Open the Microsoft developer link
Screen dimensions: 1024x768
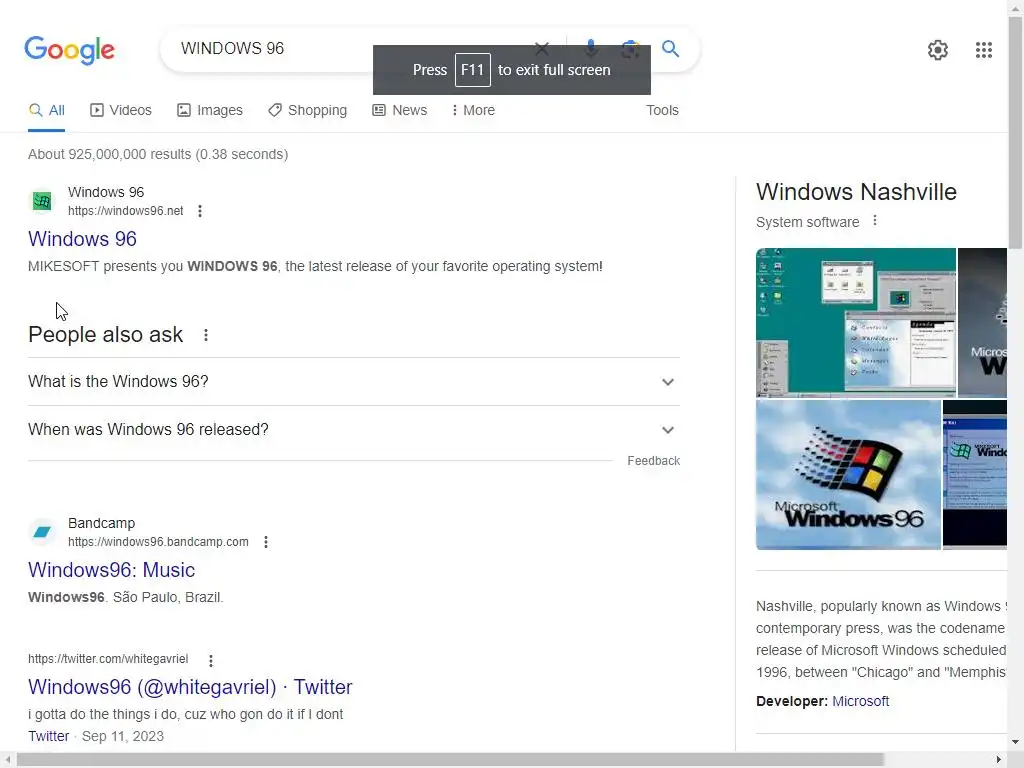click(860, 701)
